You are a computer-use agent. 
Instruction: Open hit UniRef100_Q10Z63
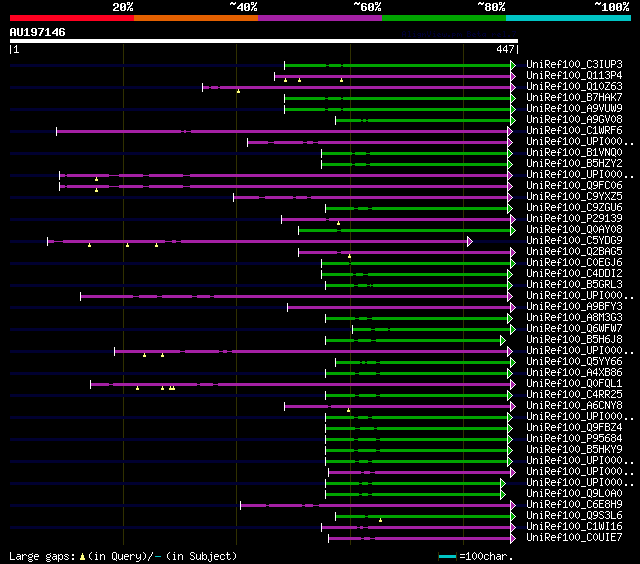(x=574, y=87)
